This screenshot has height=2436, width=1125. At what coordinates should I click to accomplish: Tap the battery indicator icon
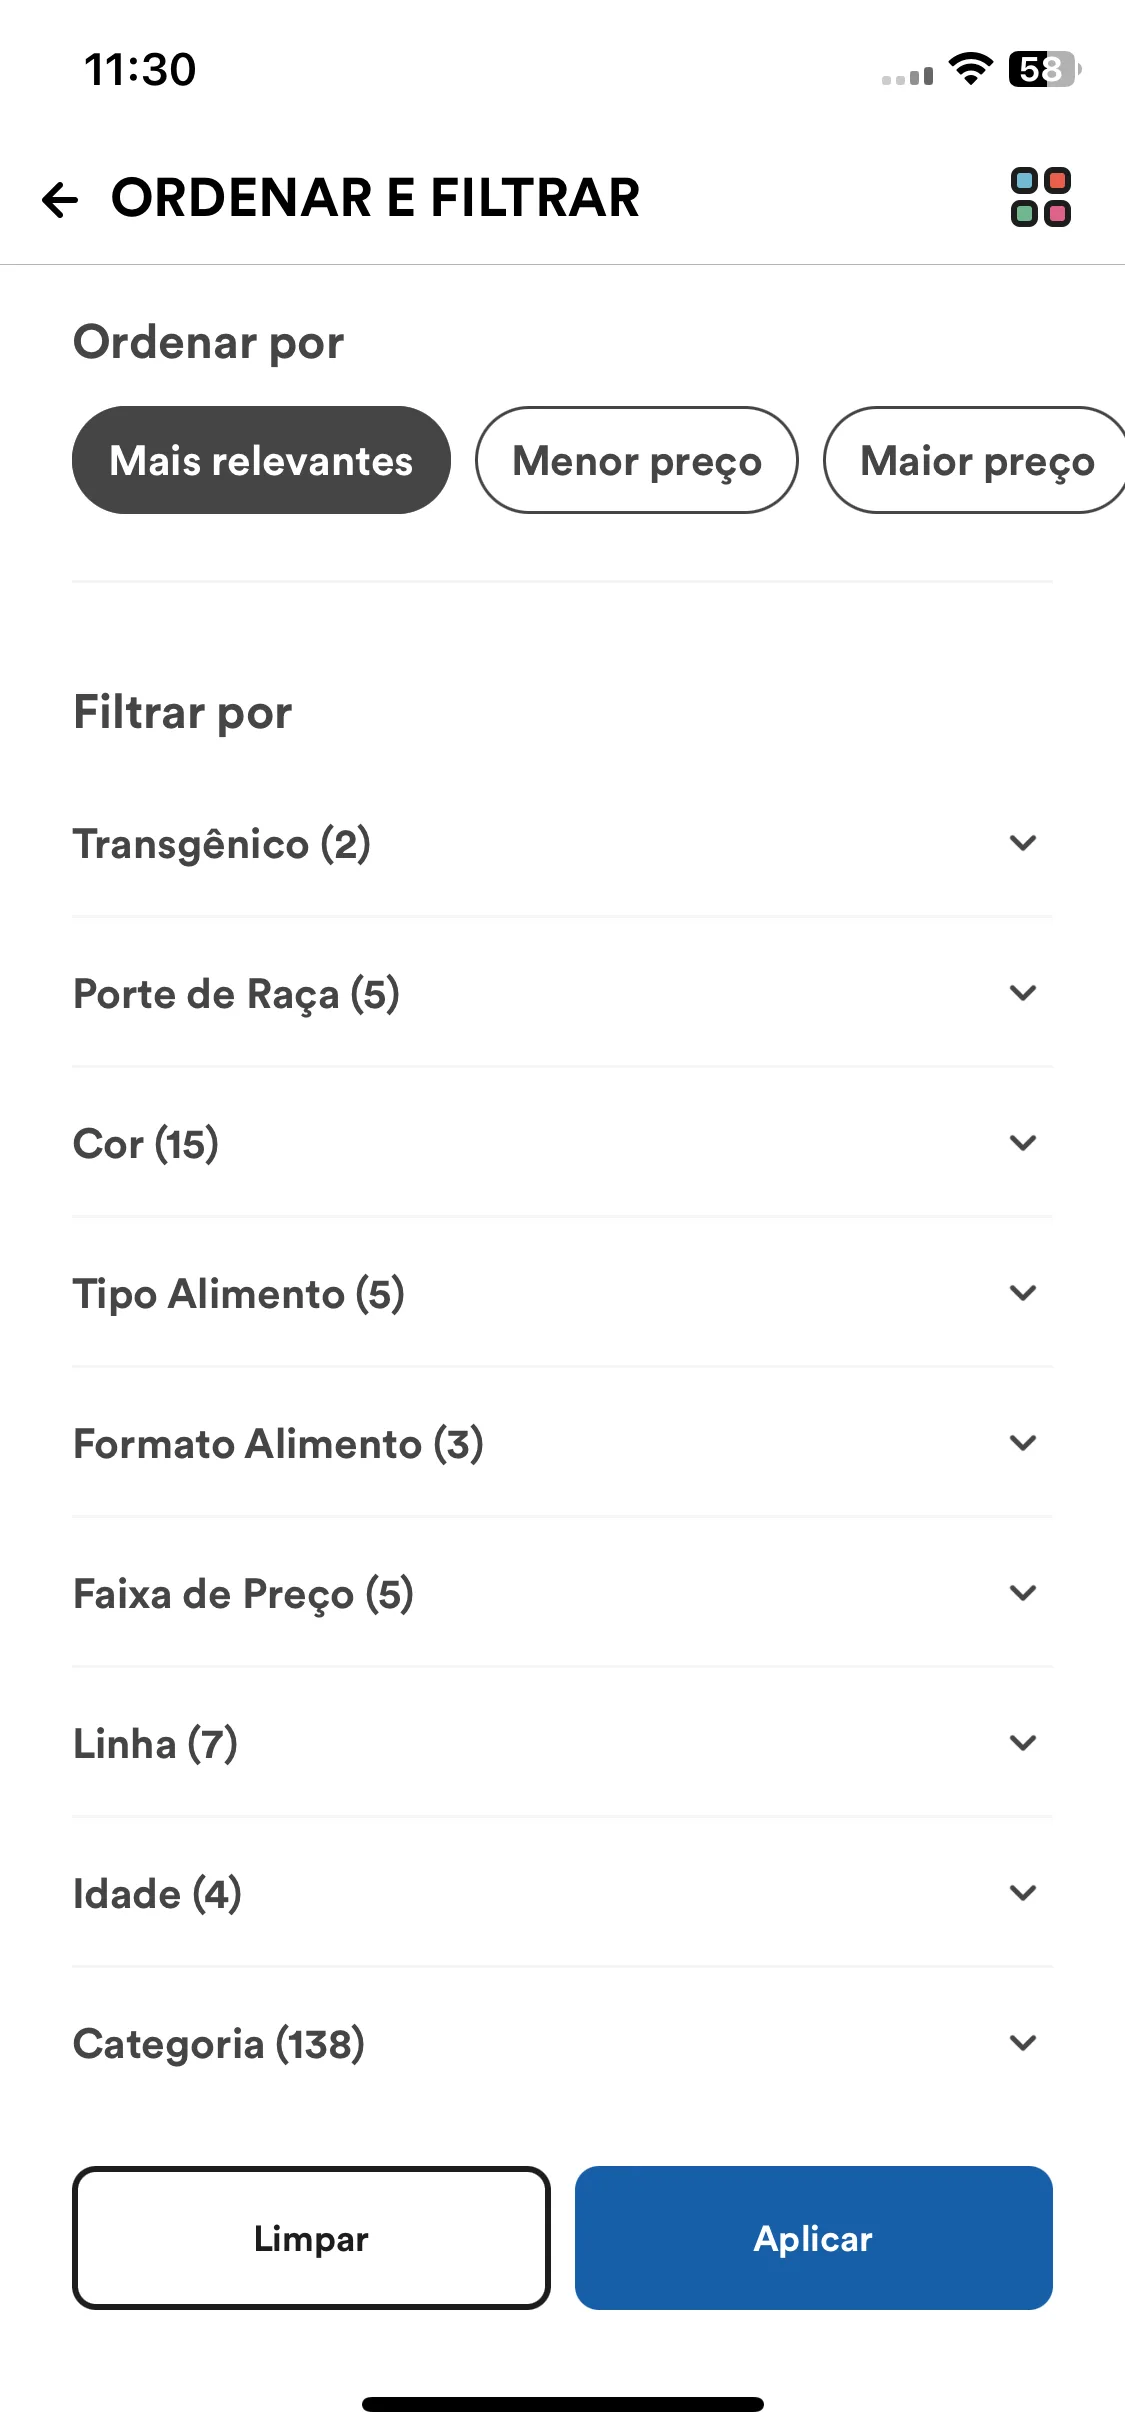pos(1045,69)
